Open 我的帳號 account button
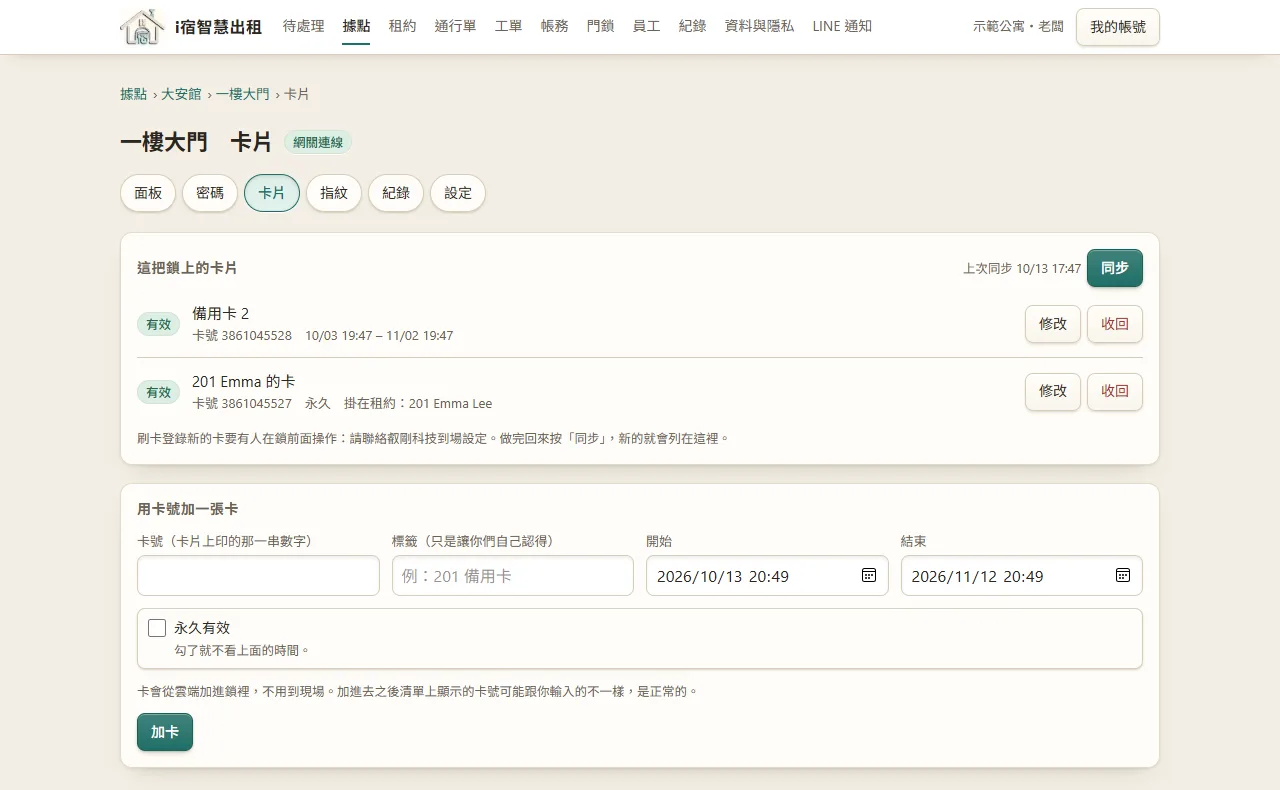Screen dimensions: 1280x790 coord(1118,27)
